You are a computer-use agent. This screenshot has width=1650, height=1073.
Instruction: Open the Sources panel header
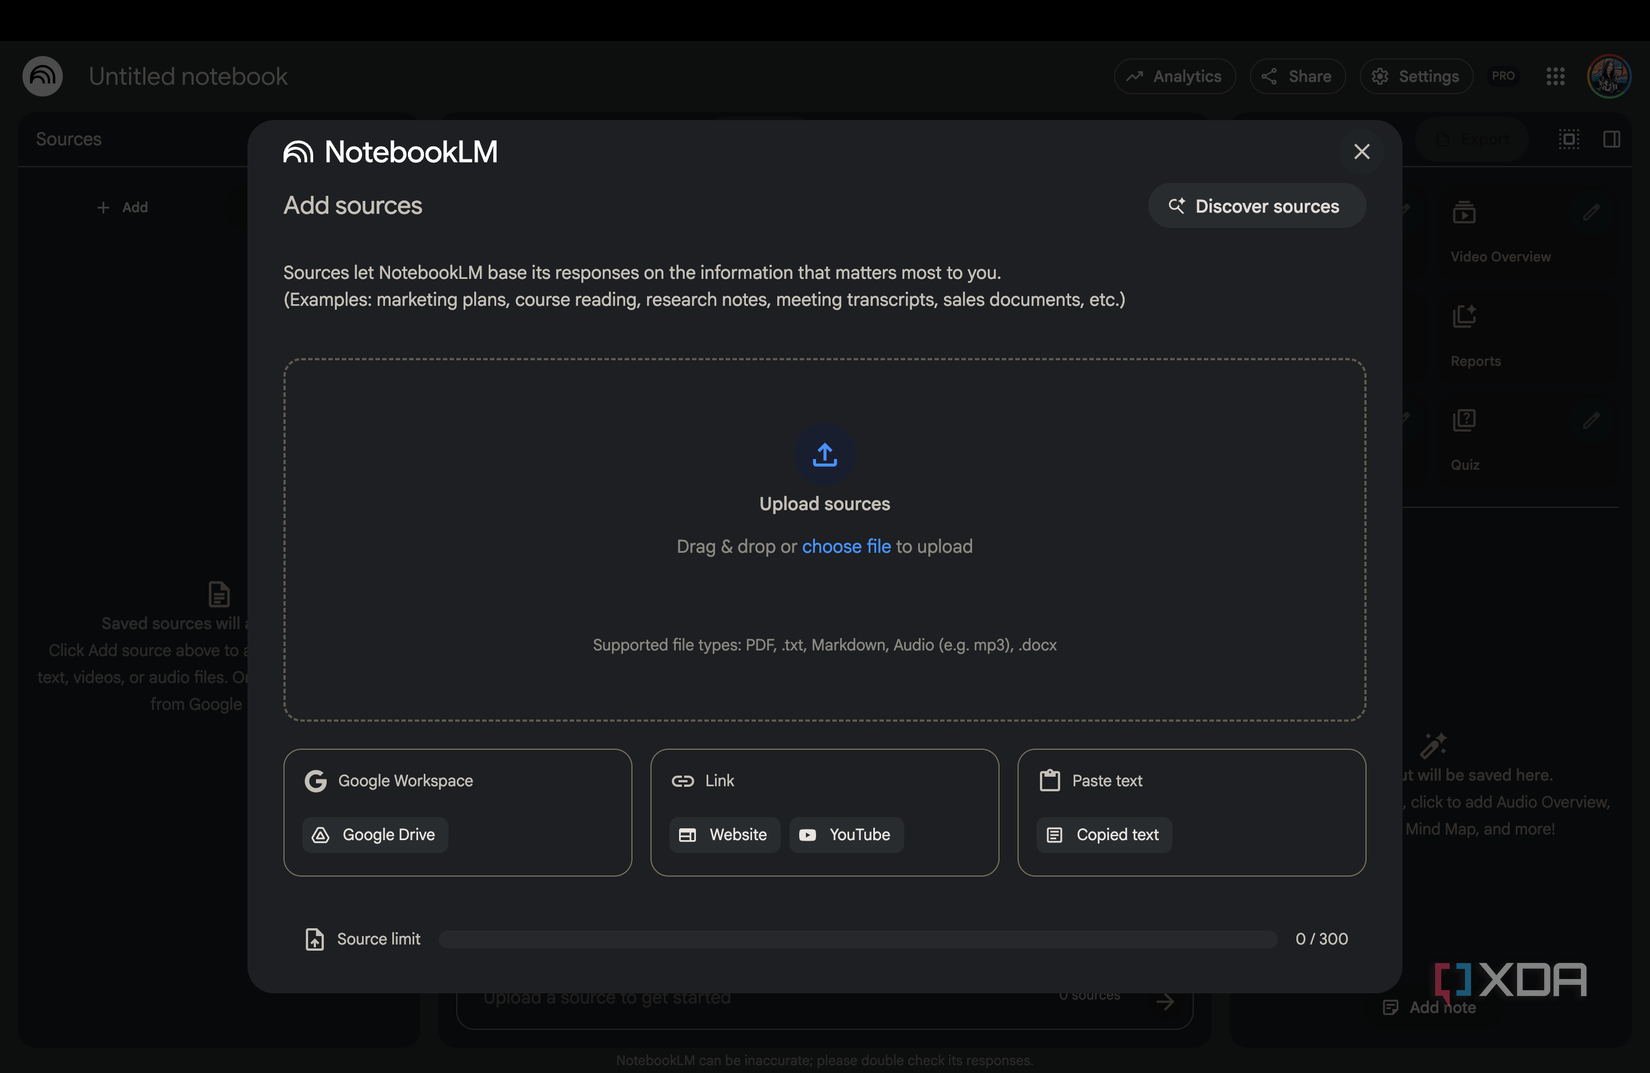tap(69, 139)
